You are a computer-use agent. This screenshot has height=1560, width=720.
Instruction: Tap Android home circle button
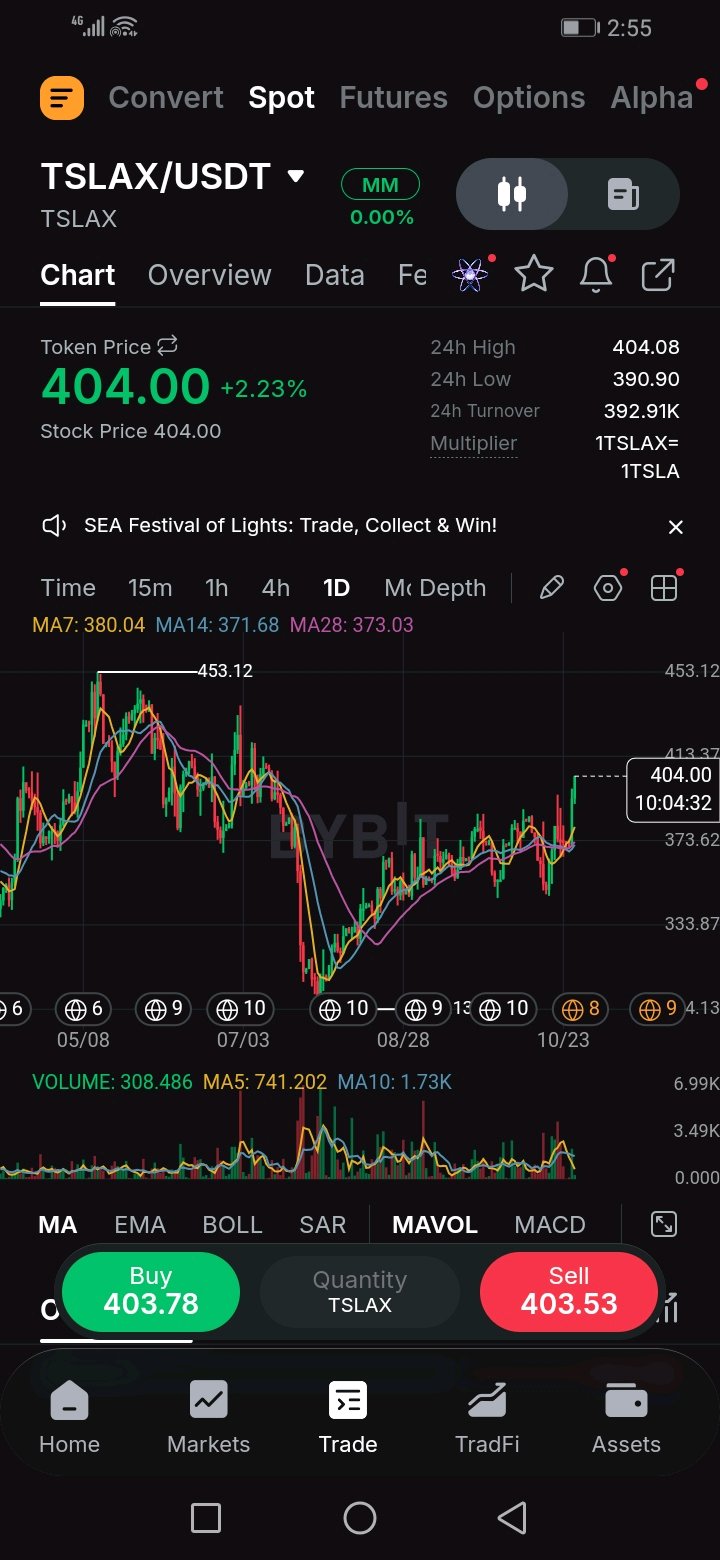pos(360,1518)
